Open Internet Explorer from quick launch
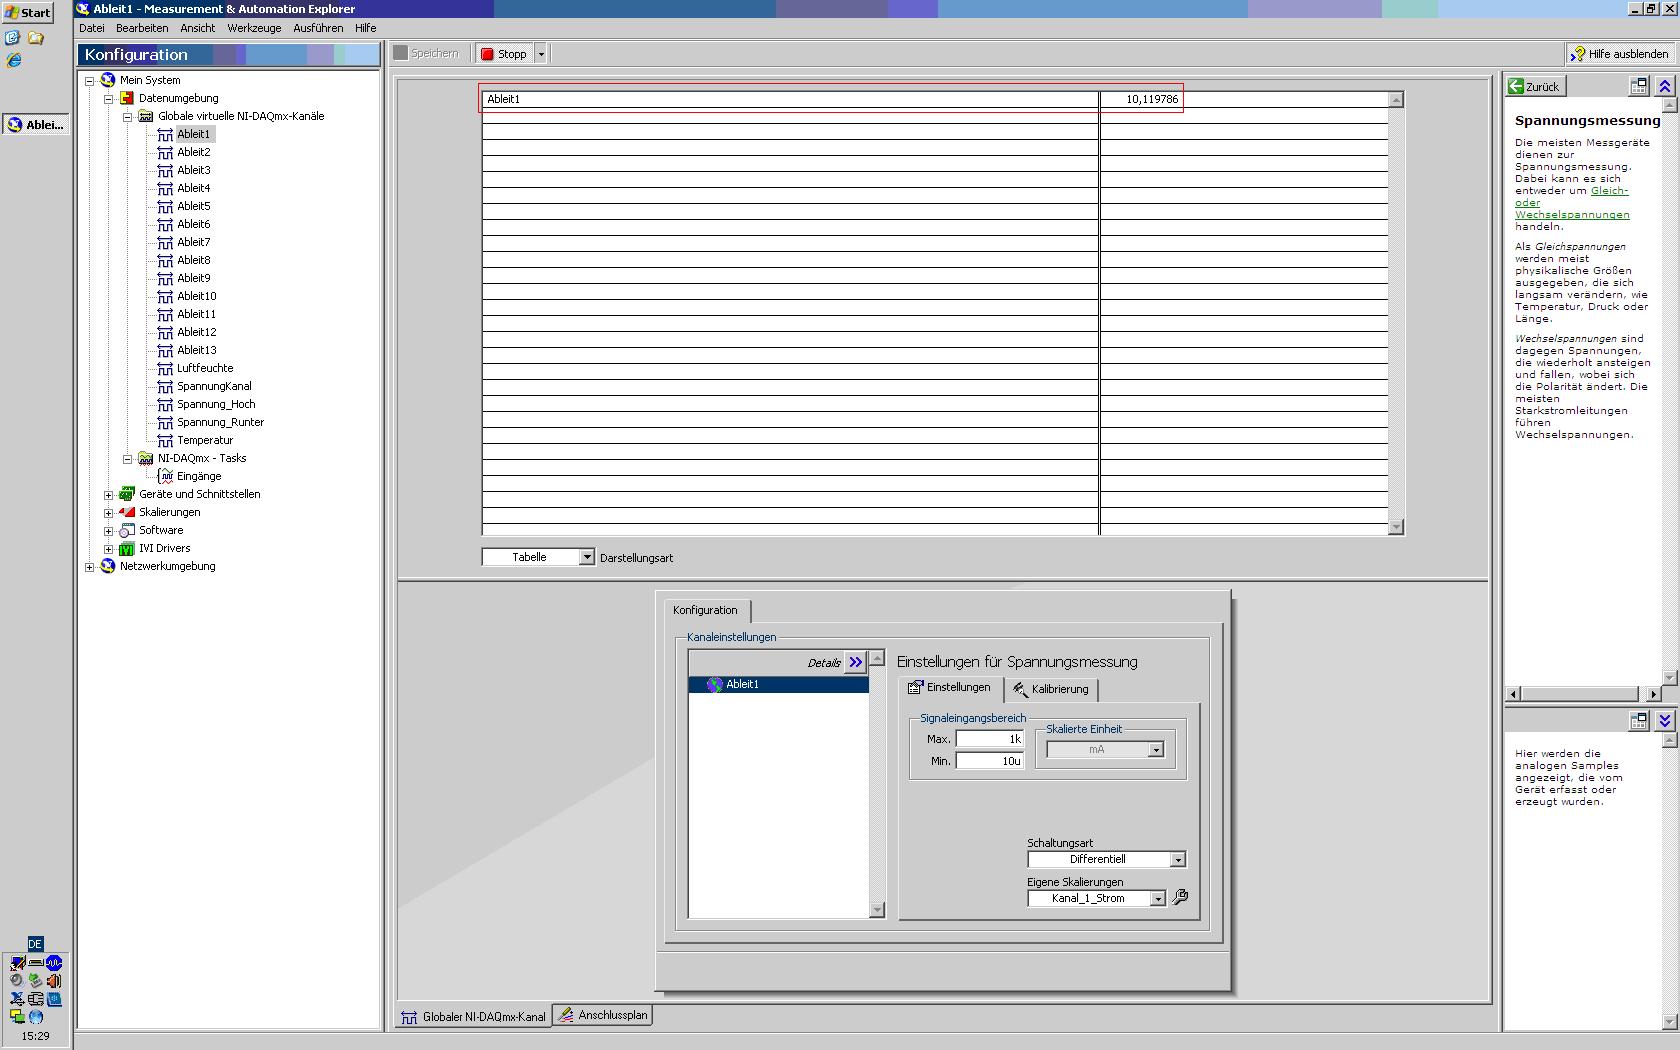Viewport: 1680px width, 1050px height. click(14, 60)
